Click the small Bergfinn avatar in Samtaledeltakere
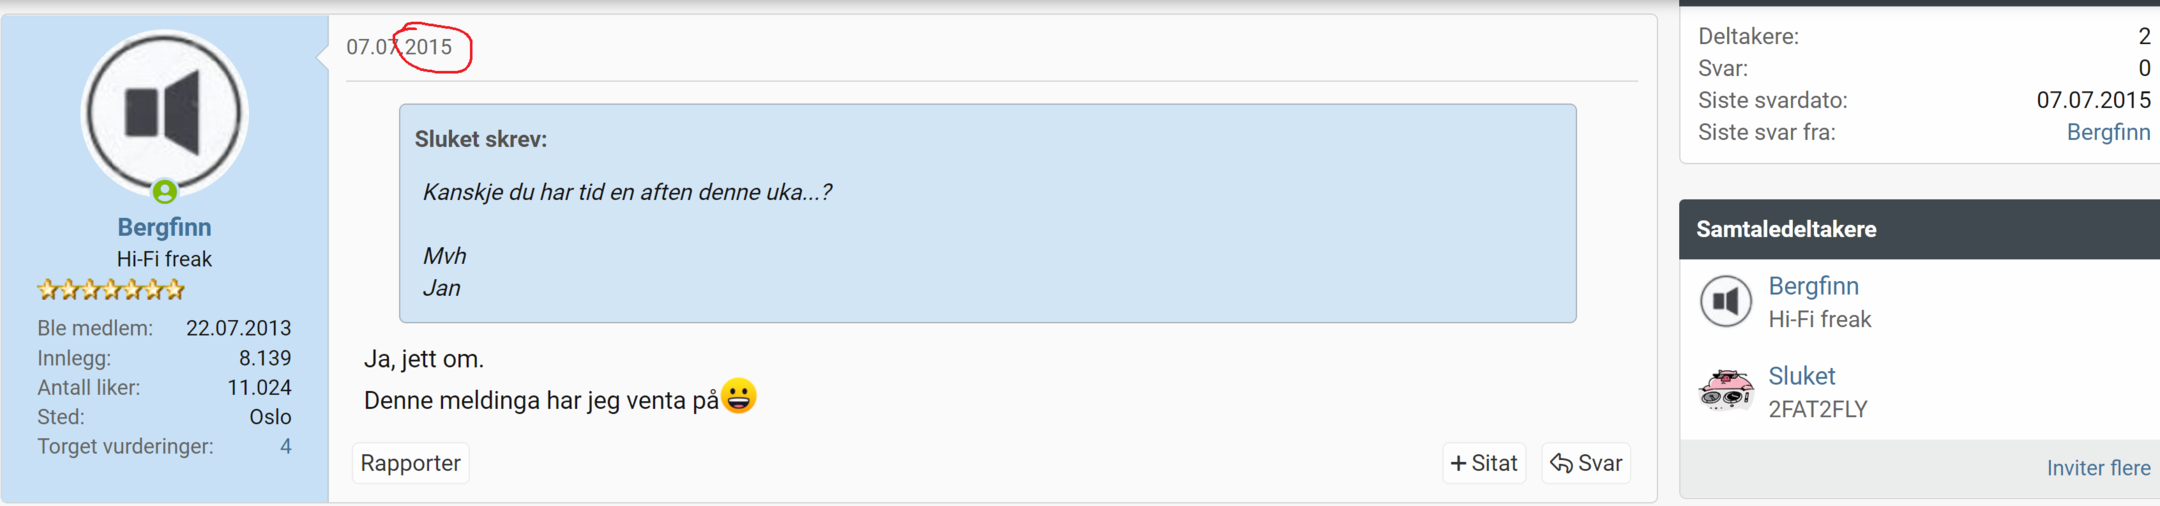 point(1725,301)
